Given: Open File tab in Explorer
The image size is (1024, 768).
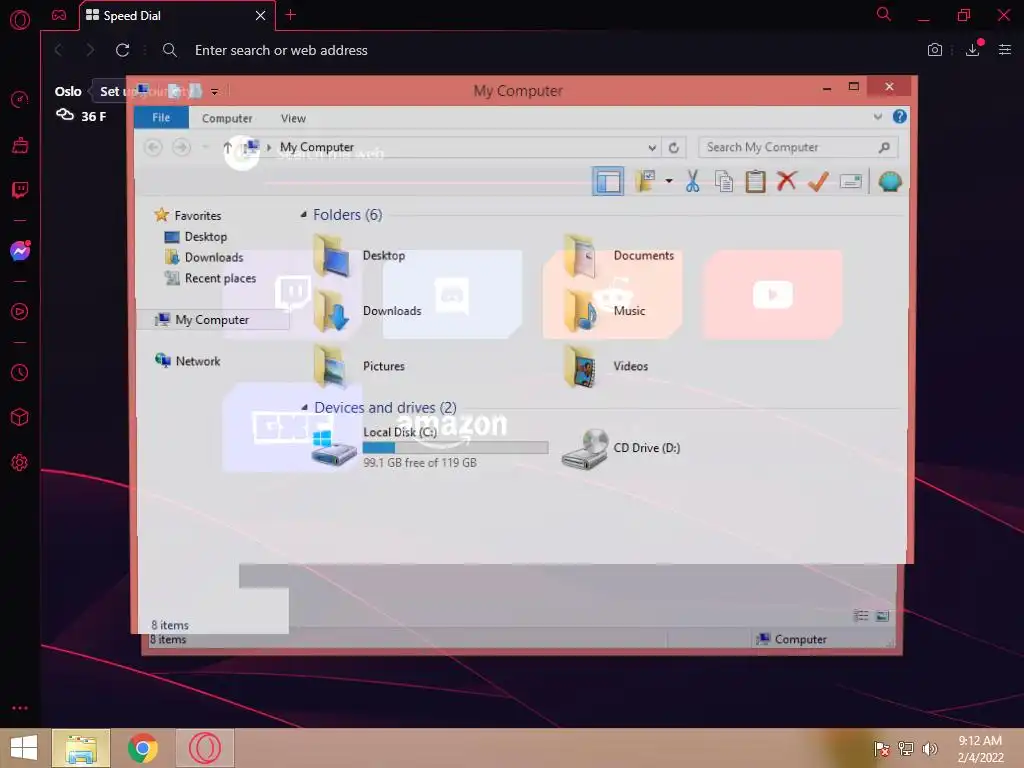Looking at the screenshot, I should click(x=161, y=118).
